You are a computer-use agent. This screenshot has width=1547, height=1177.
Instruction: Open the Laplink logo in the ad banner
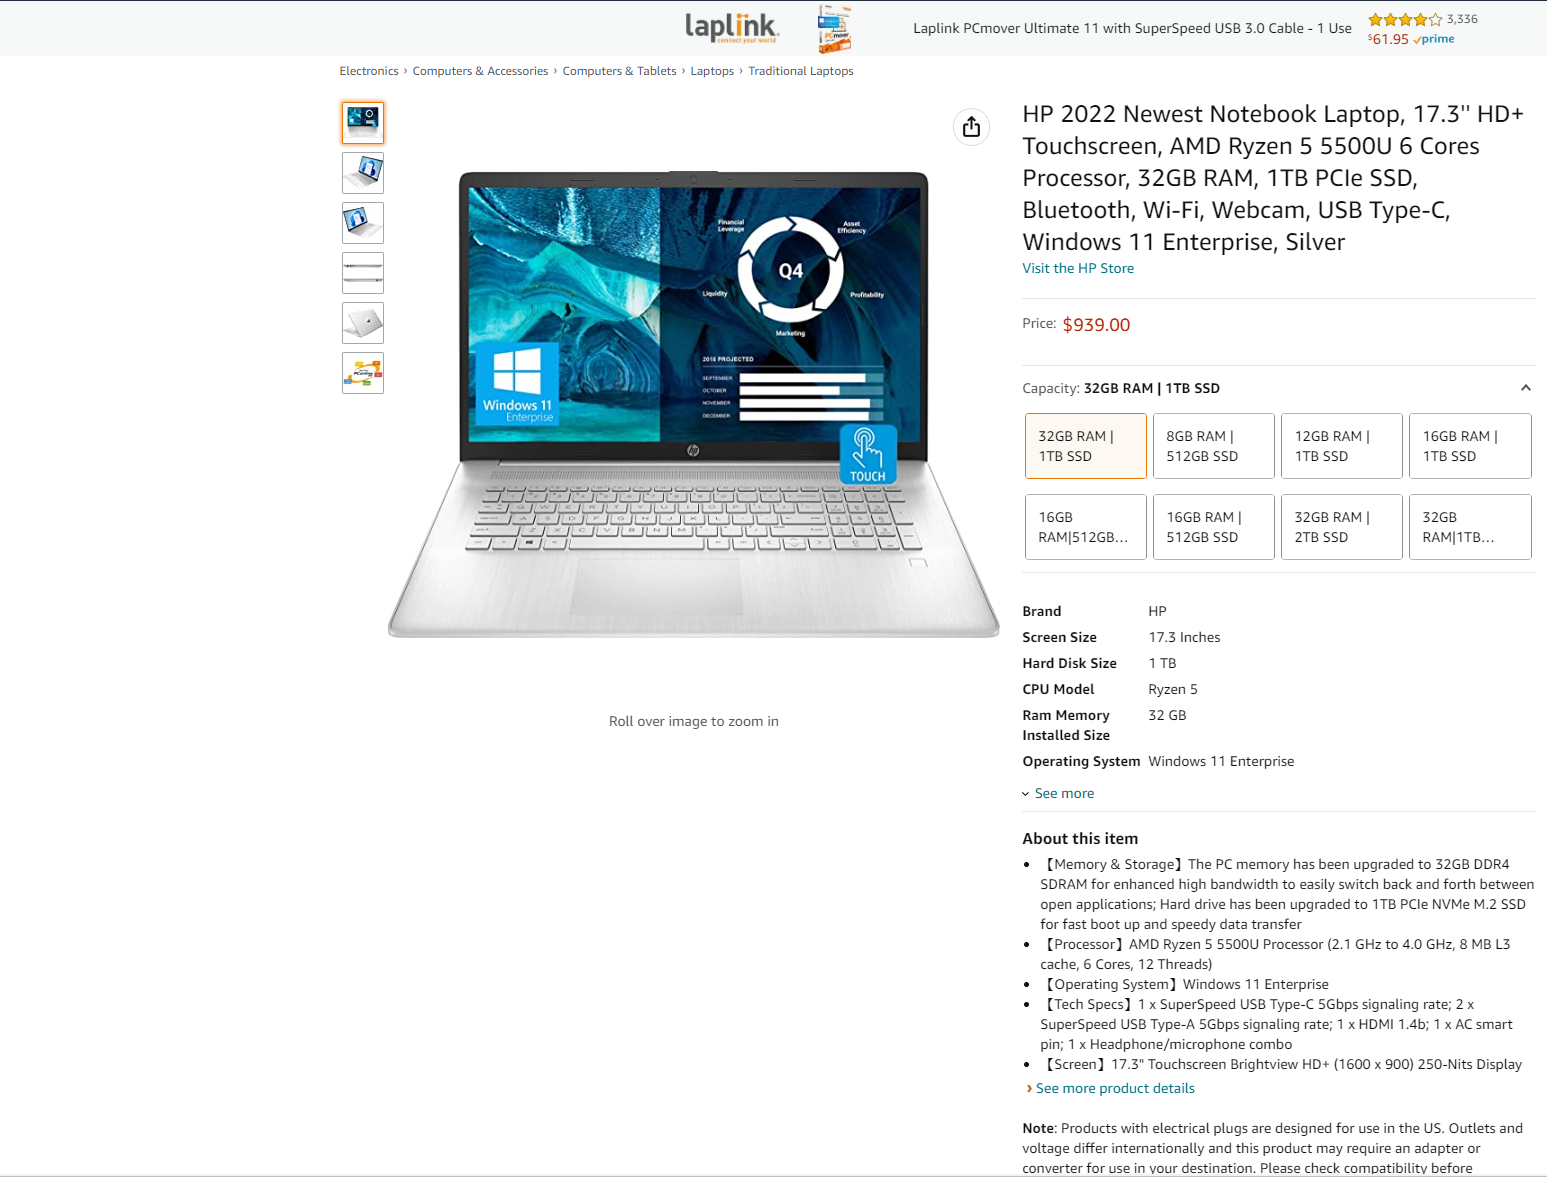click(732, 28)
